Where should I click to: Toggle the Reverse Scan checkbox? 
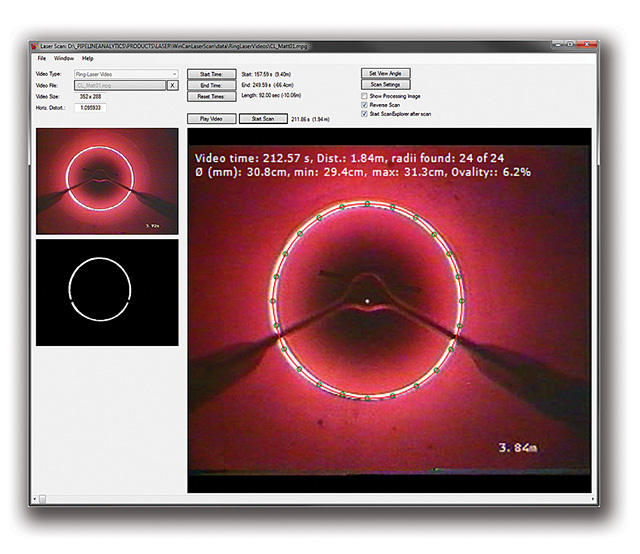363,105
